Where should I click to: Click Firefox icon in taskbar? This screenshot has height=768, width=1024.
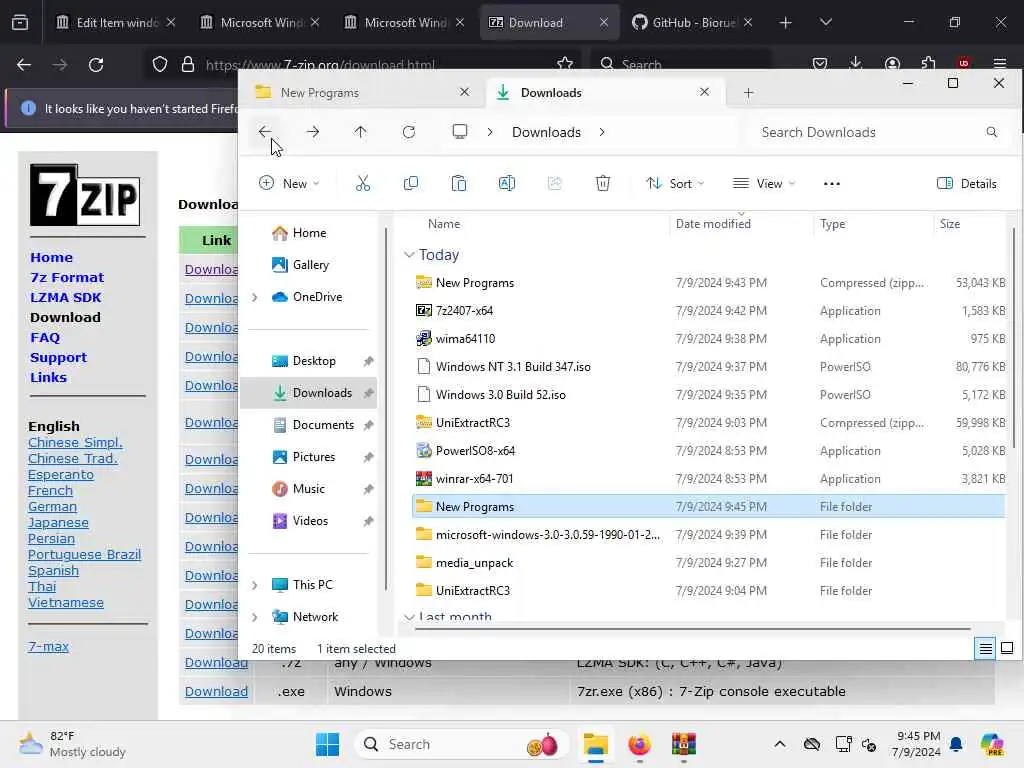tap(639, 744)
